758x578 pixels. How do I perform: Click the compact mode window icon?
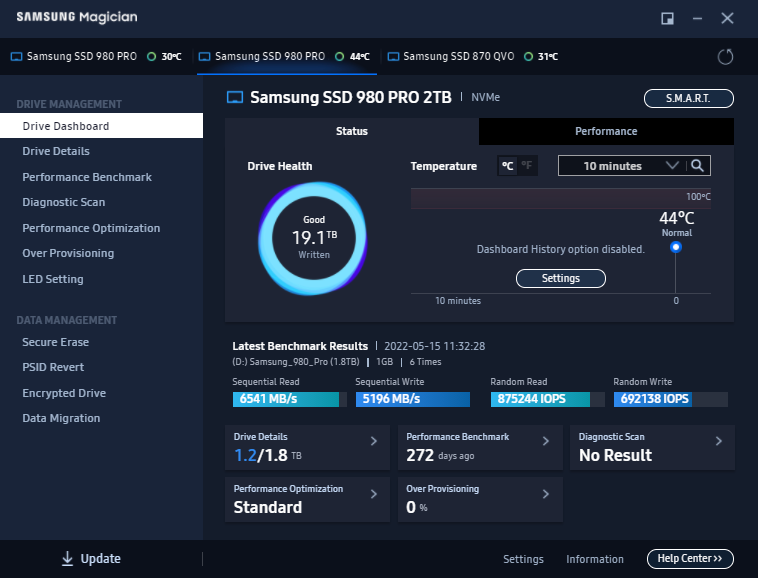pos(668,18)
